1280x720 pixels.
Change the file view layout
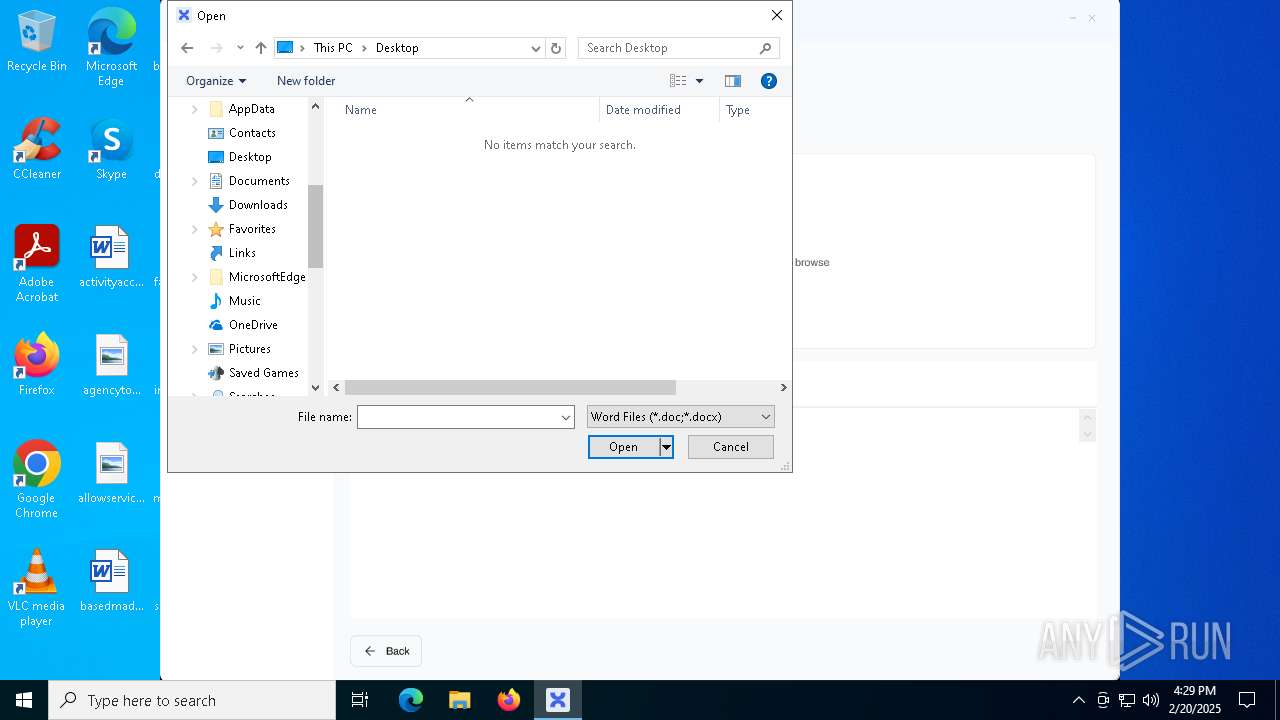679,81
